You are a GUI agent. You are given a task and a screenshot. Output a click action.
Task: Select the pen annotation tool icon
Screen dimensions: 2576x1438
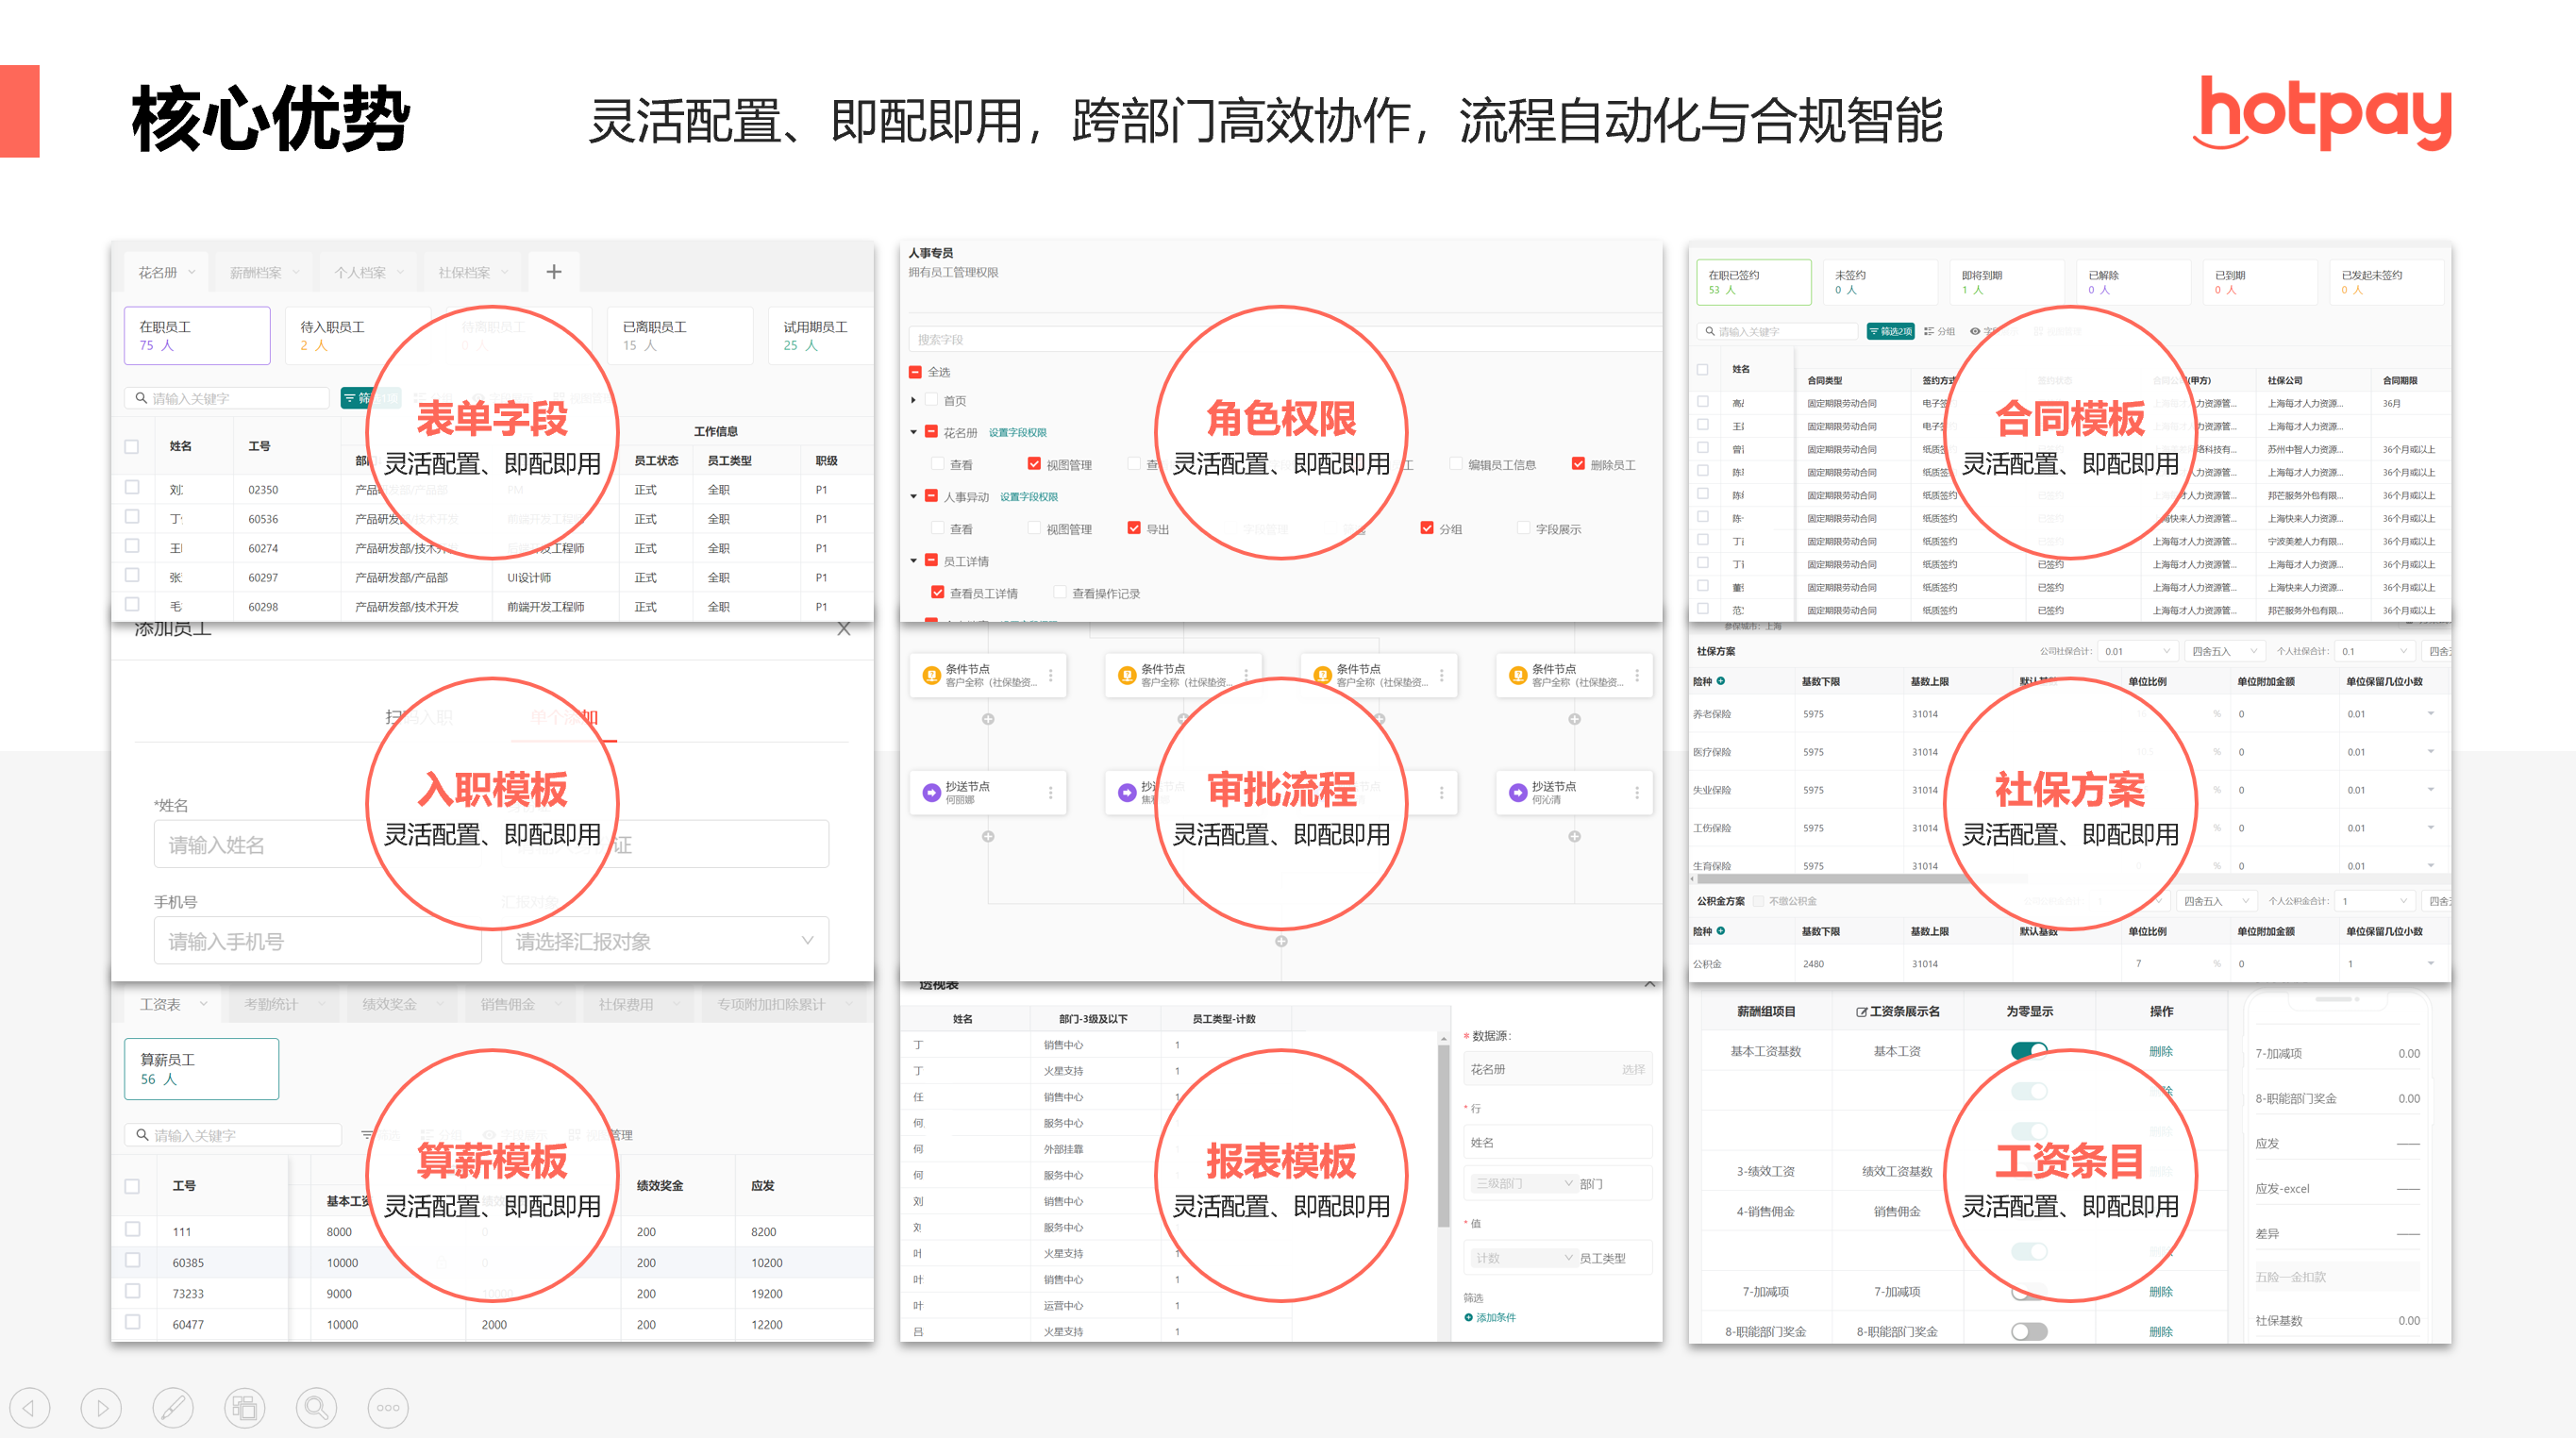(x=173, y=1408)
